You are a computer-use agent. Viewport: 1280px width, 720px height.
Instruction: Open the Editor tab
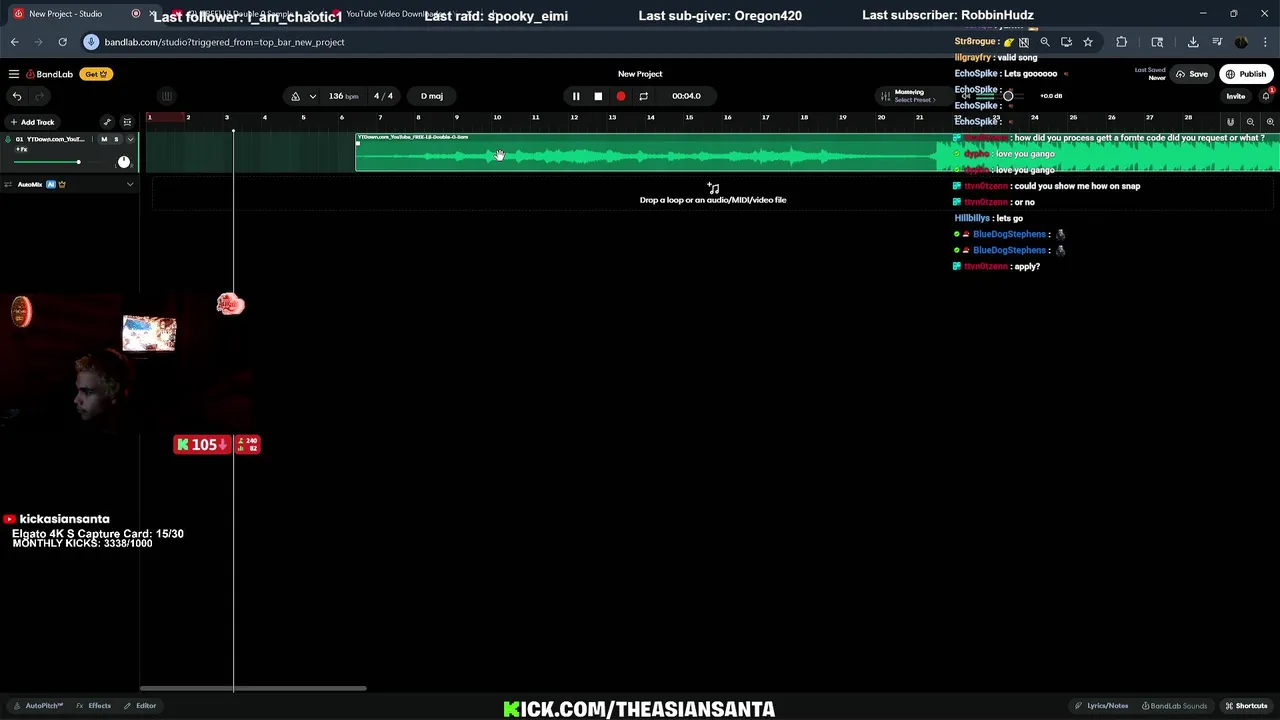[x=140, y=706]
